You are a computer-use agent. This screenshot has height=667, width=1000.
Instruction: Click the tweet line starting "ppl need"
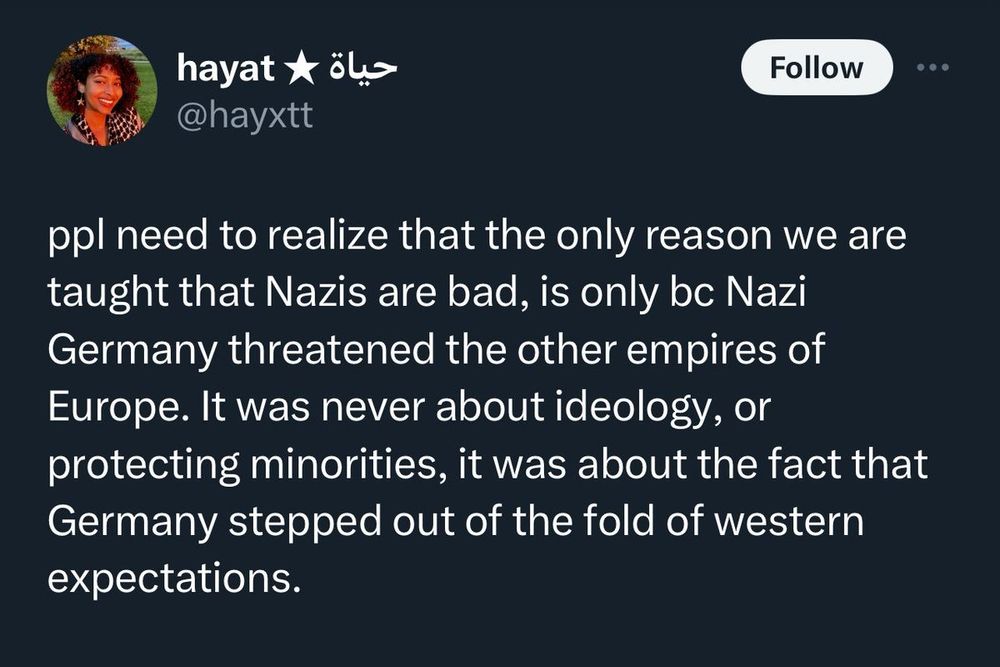click(x=477, y=236)
